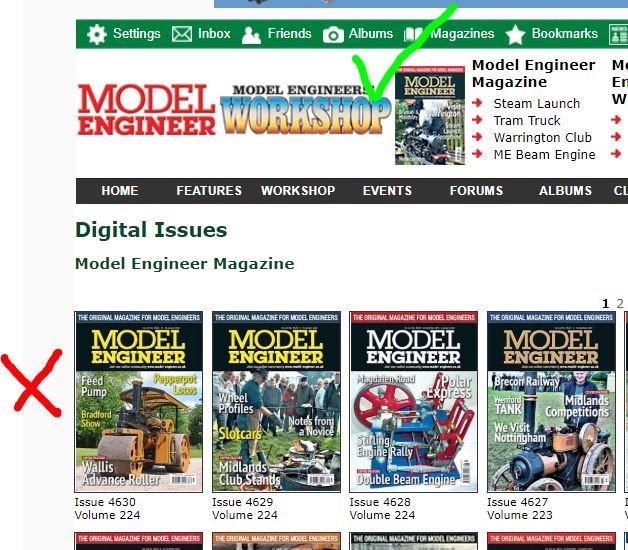Open Issue 4630 Wallis Advance Roller cover
Viewport: 628px width, 550px height.
tap(139, 402)
